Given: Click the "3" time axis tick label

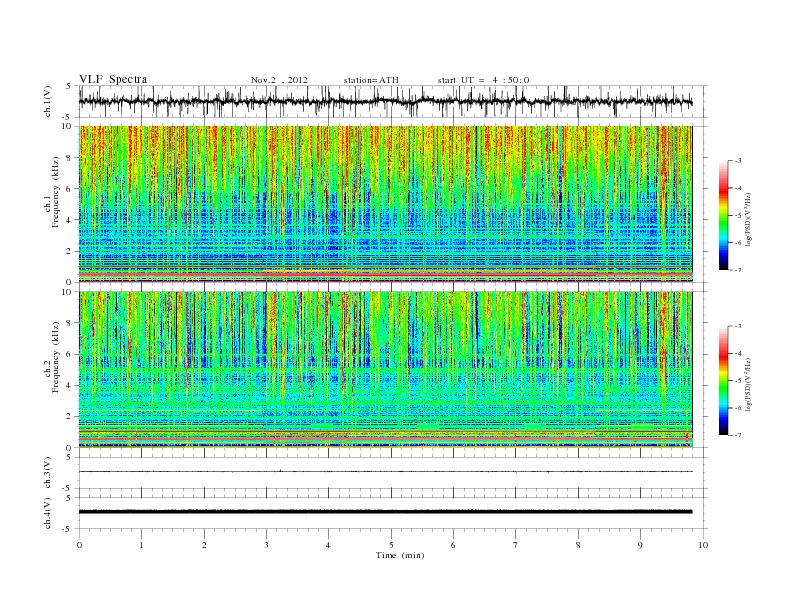Looking at the screenshot, I should pyautogui.click(x=266, y=545).
